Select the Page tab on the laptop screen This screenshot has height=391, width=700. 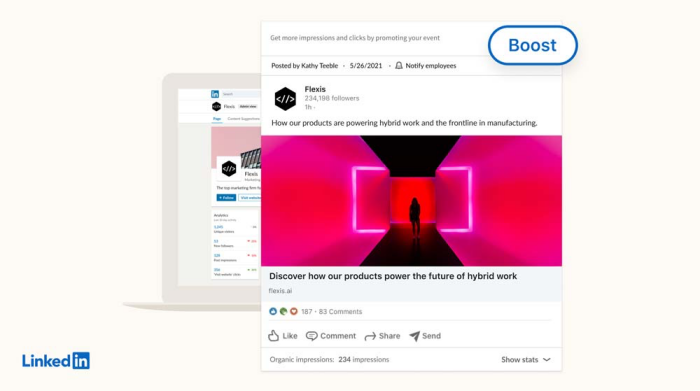217,119
